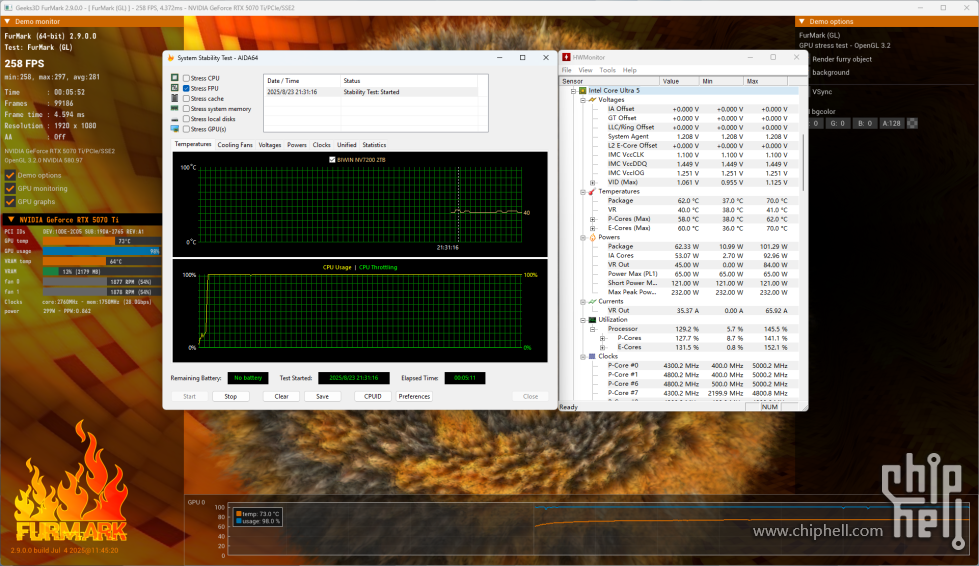
Task: Click the bgcolor alpha checker preview icon
Action: click(912, 123)
